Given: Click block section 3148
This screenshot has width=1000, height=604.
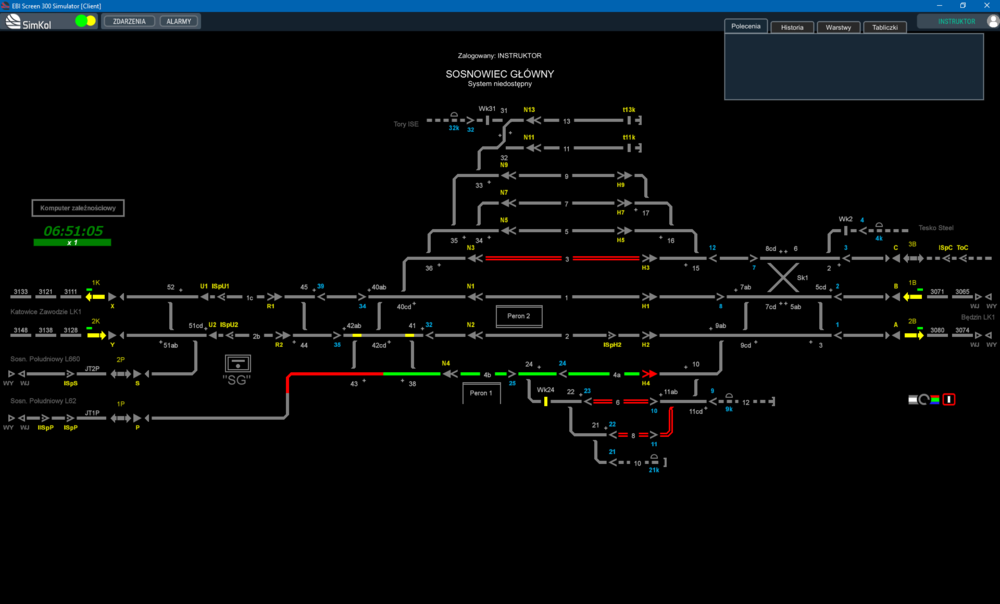Looking at the screenshot, I should click(x=21, y=335).
